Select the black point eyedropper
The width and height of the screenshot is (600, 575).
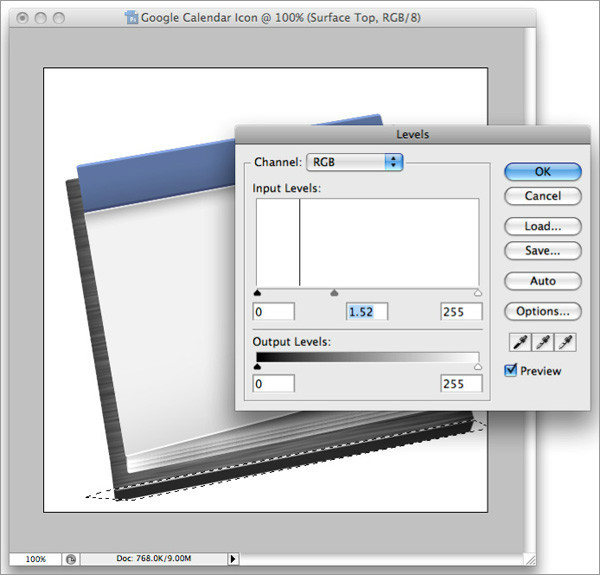[519, 343]
